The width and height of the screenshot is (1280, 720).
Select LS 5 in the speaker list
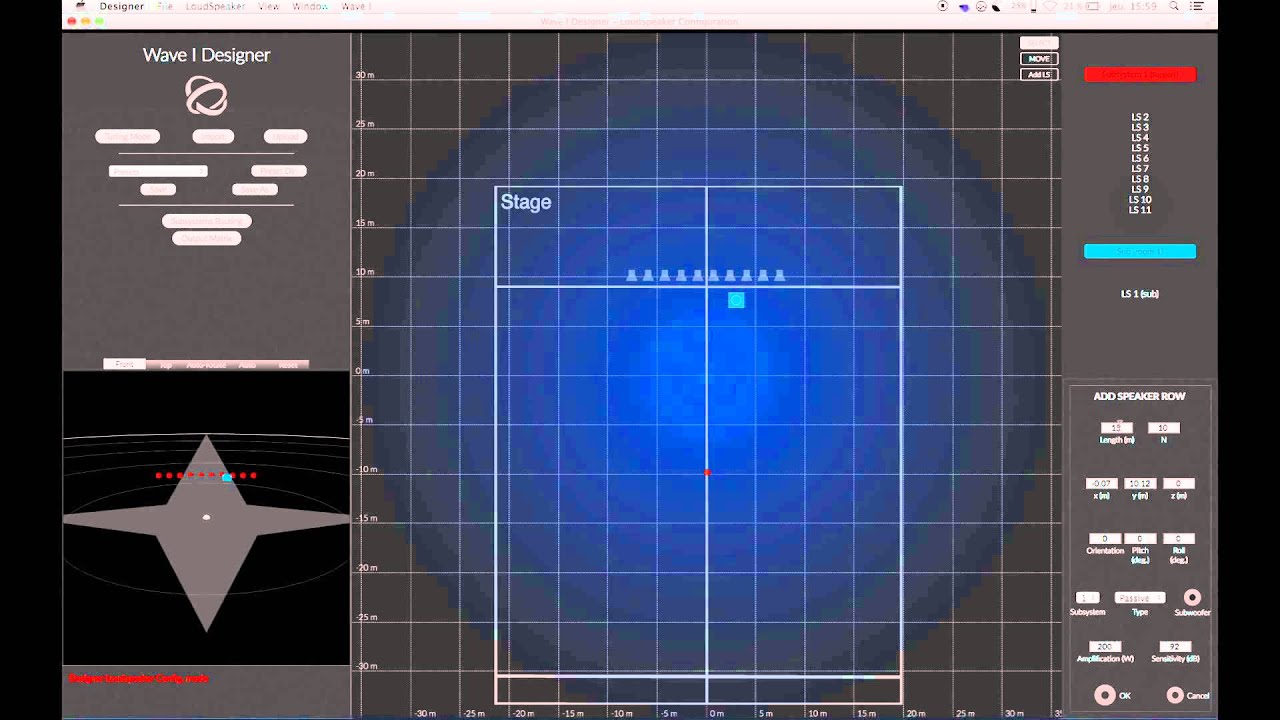coord(1140,148)
